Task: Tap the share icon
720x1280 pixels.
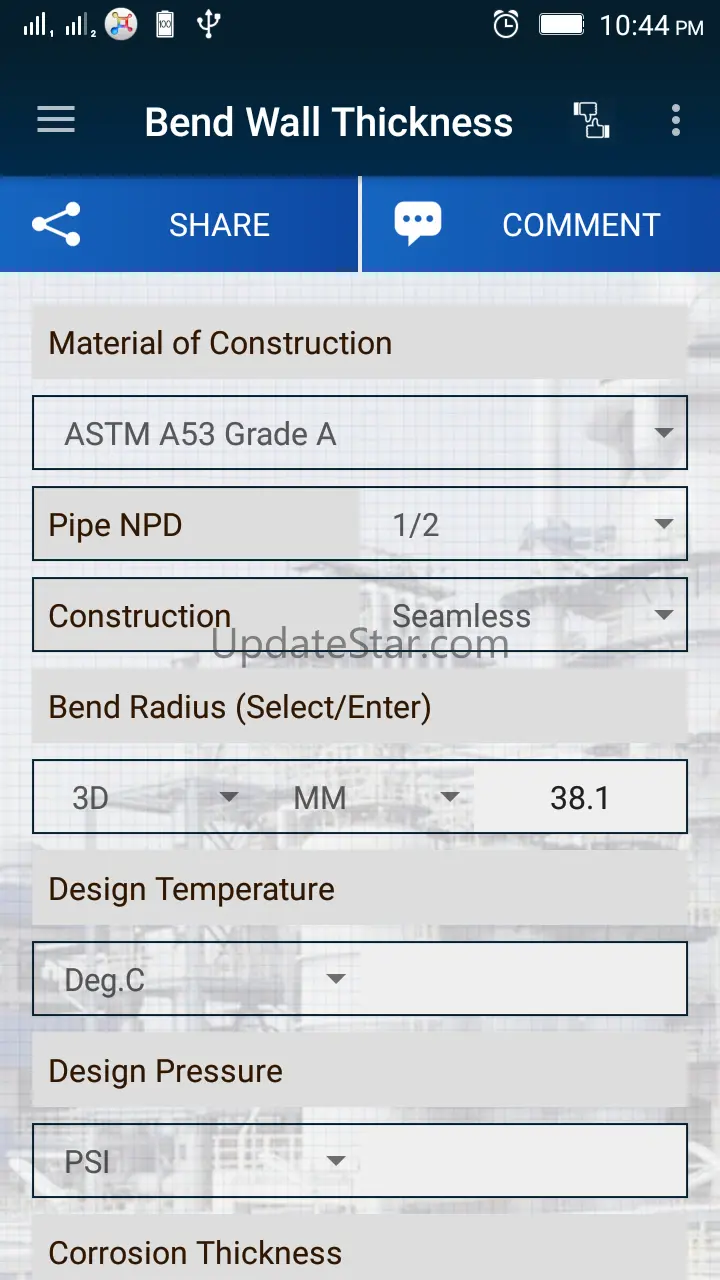Action: click(56, 225)
